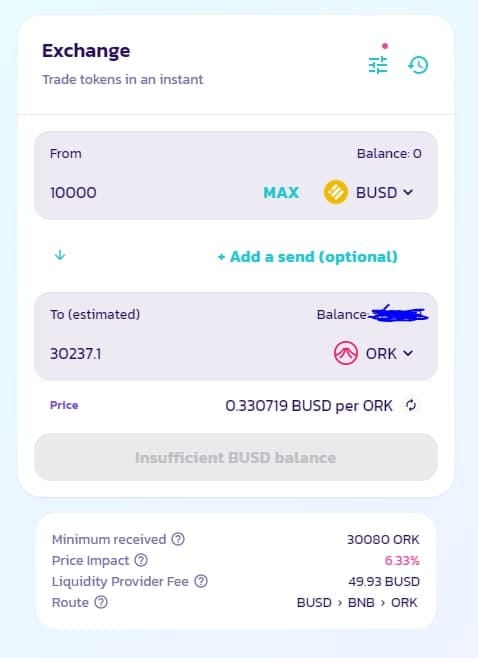Click the BUSD coin logo
The image size is (478, 658).
335,193
